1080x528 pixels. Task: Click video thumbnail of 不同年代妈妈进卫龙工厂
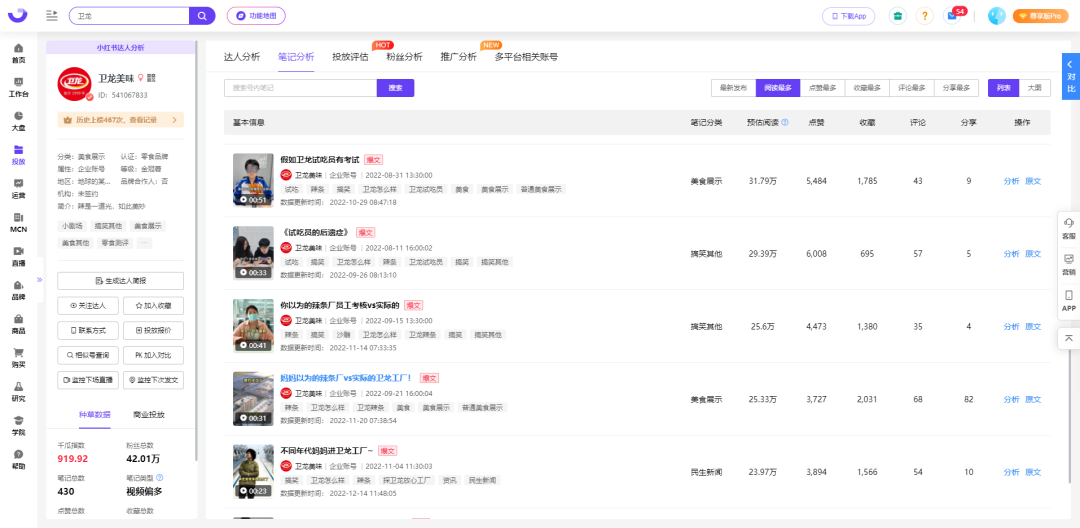point(253,471)
